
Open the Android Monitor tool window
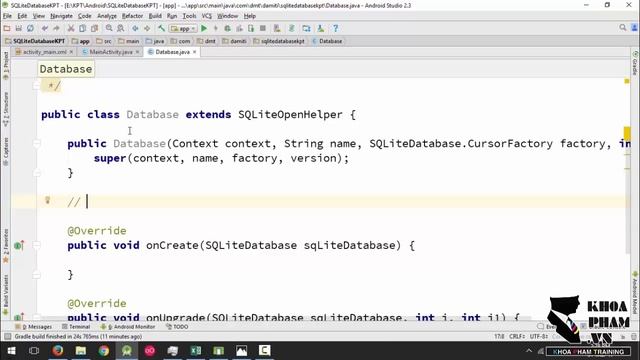[x=128, y=327]
